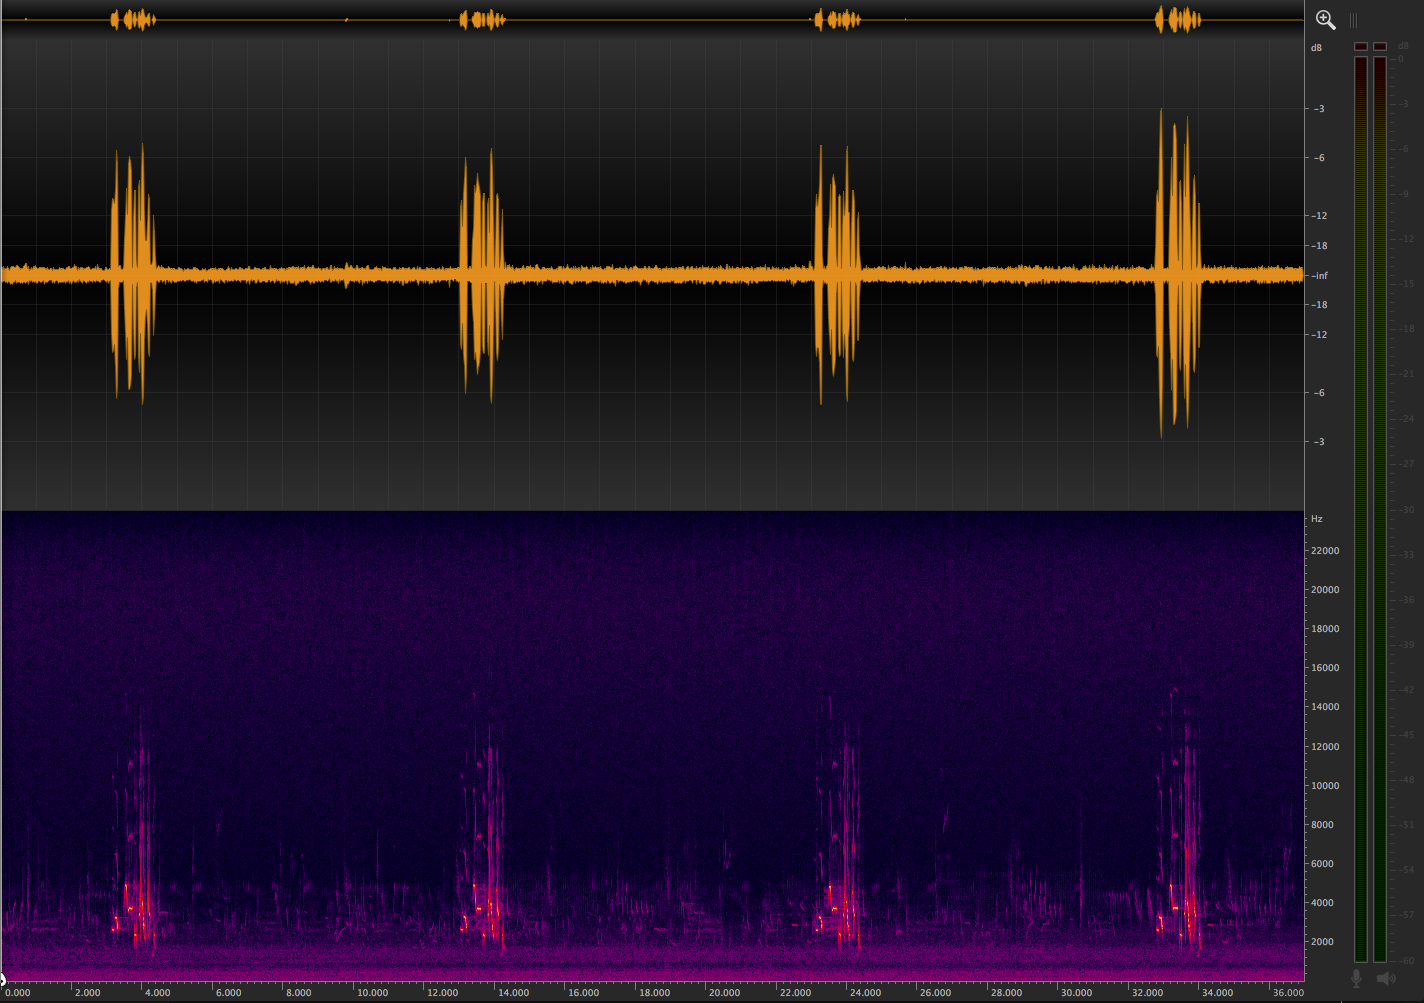Click the first audio burst in the overview strip
Image resolution: width=1424 pixels, height=1003 pixels.
[x=133, y=20]
